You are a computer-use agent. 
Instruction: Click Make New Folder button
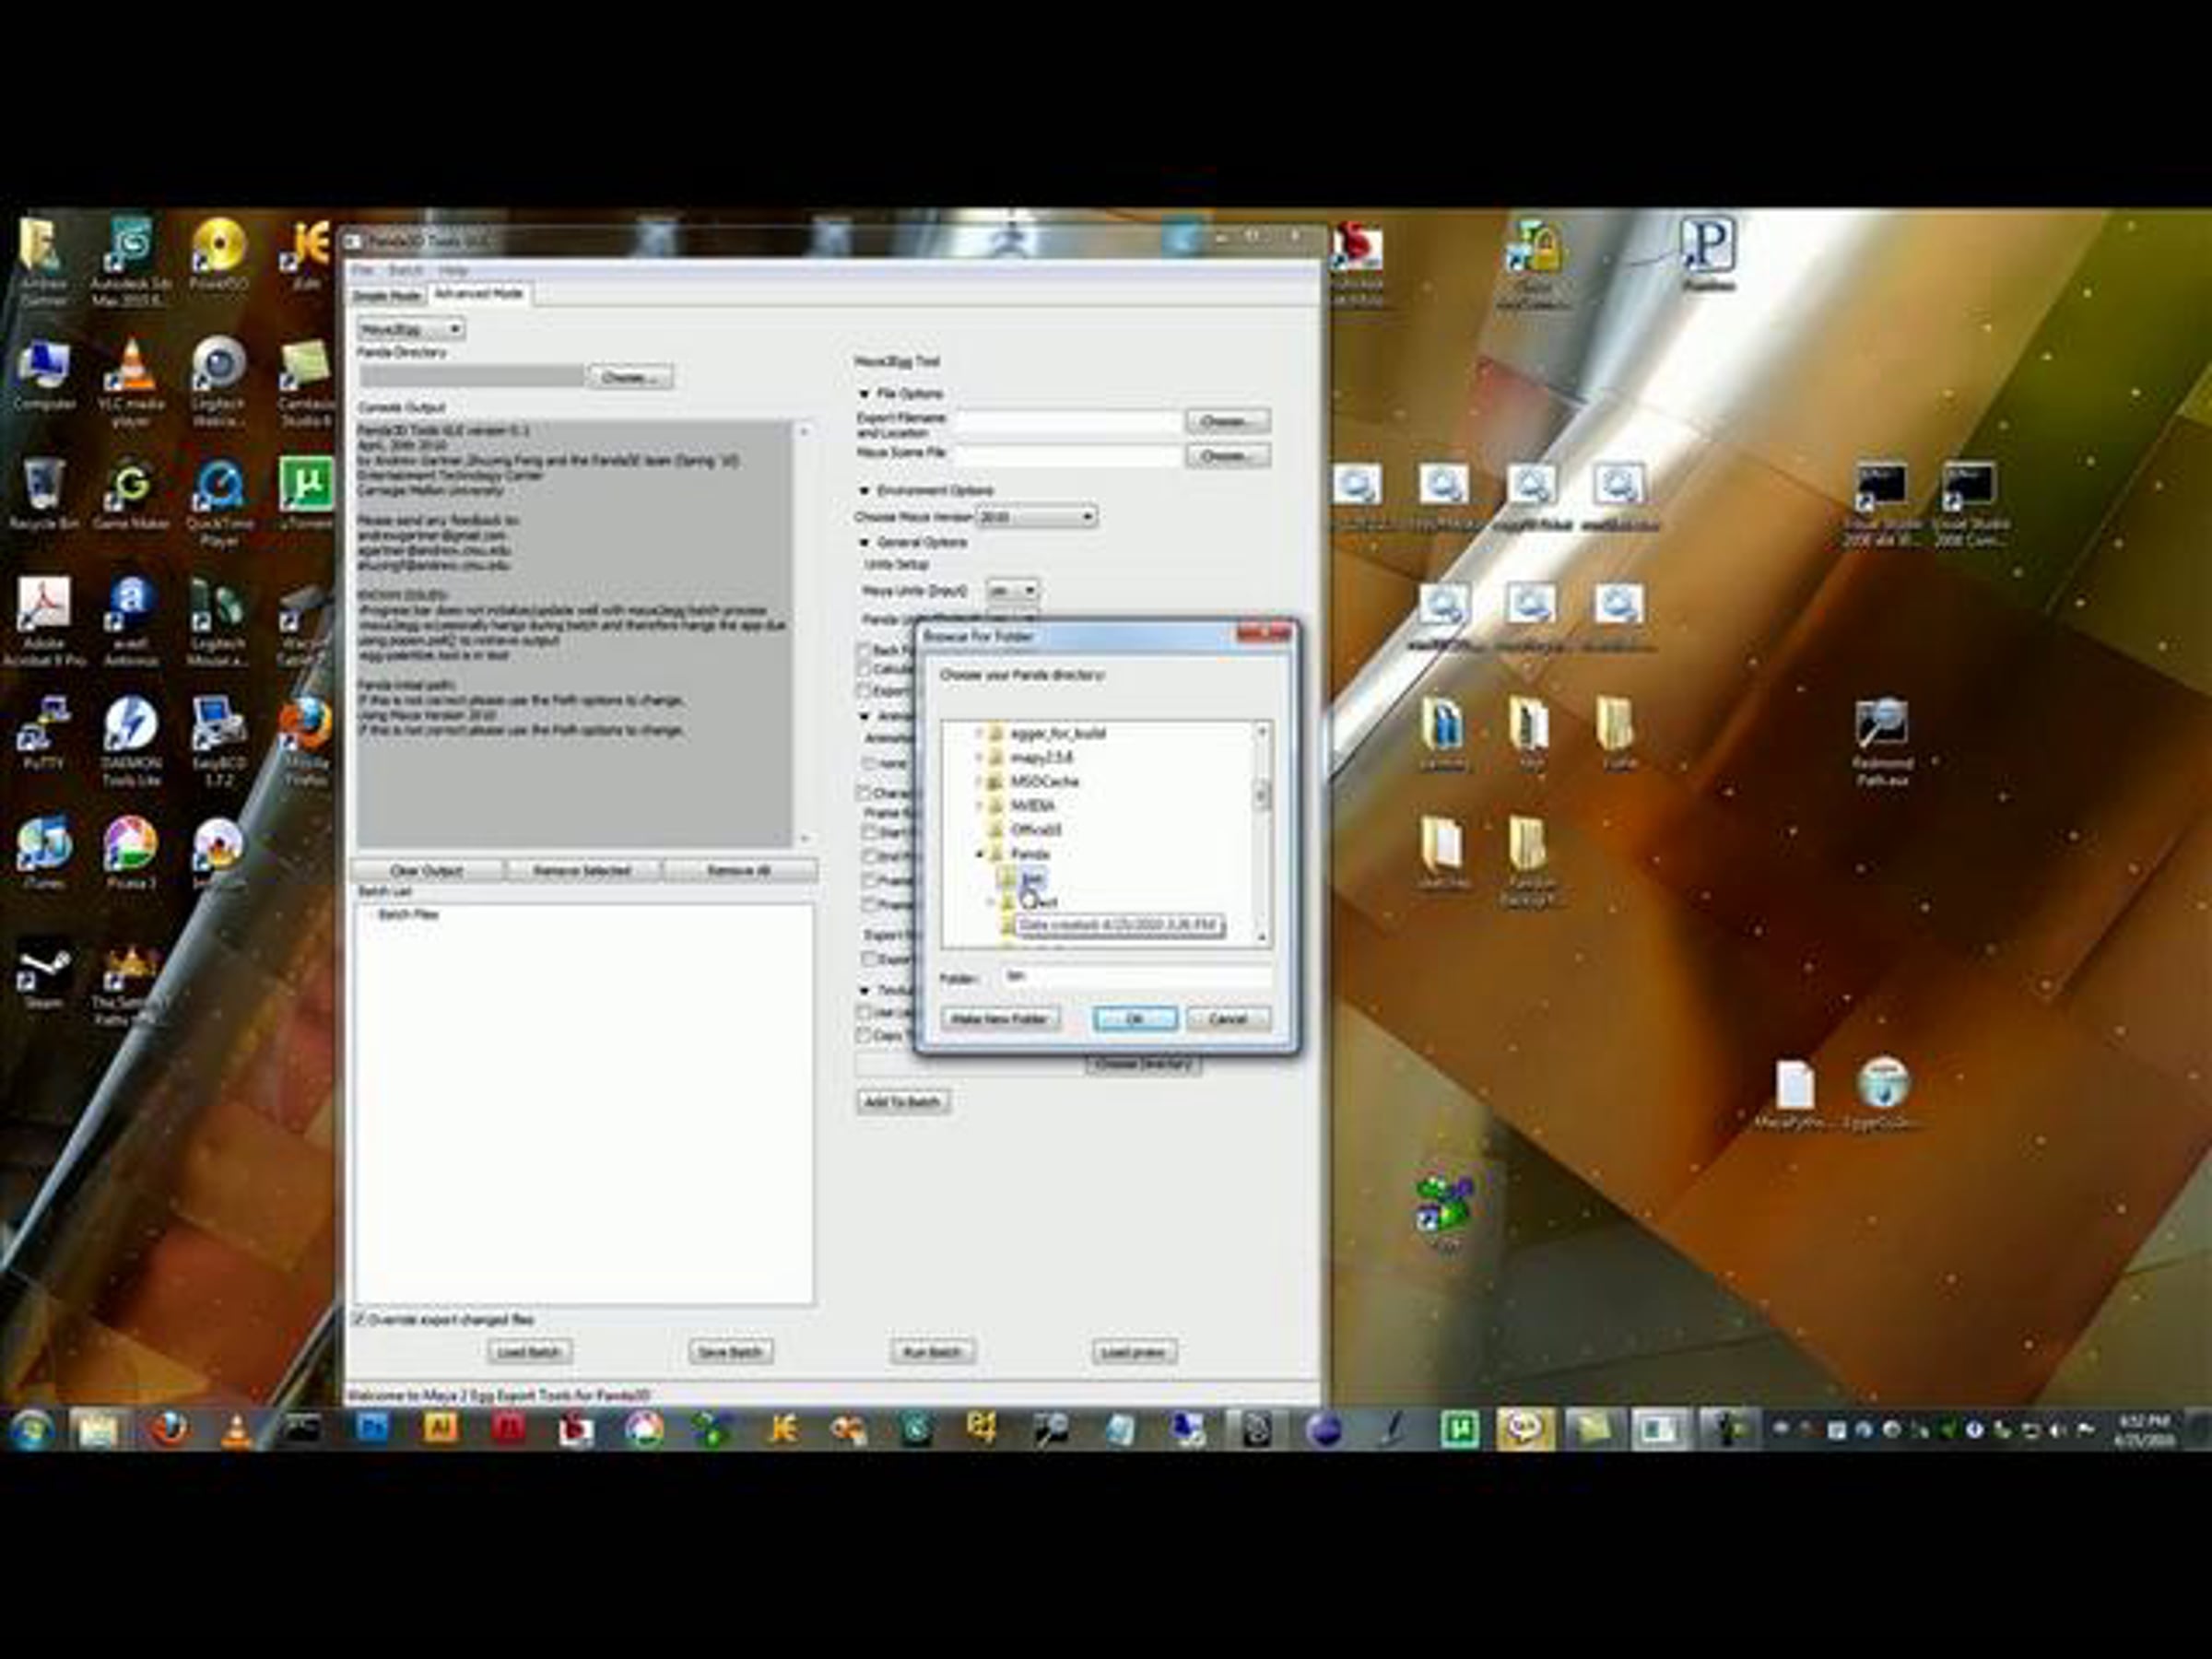tap(1000, 1019)
